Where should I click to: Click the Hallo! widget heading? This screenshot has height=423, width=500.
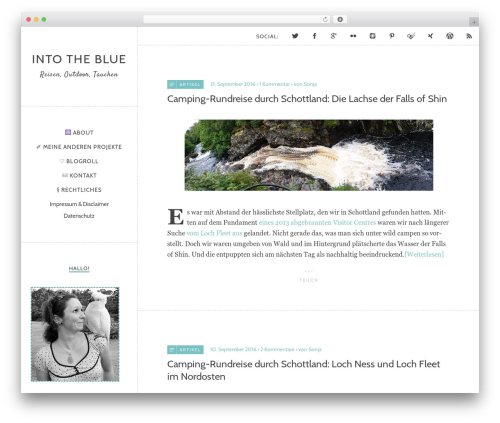79,268
